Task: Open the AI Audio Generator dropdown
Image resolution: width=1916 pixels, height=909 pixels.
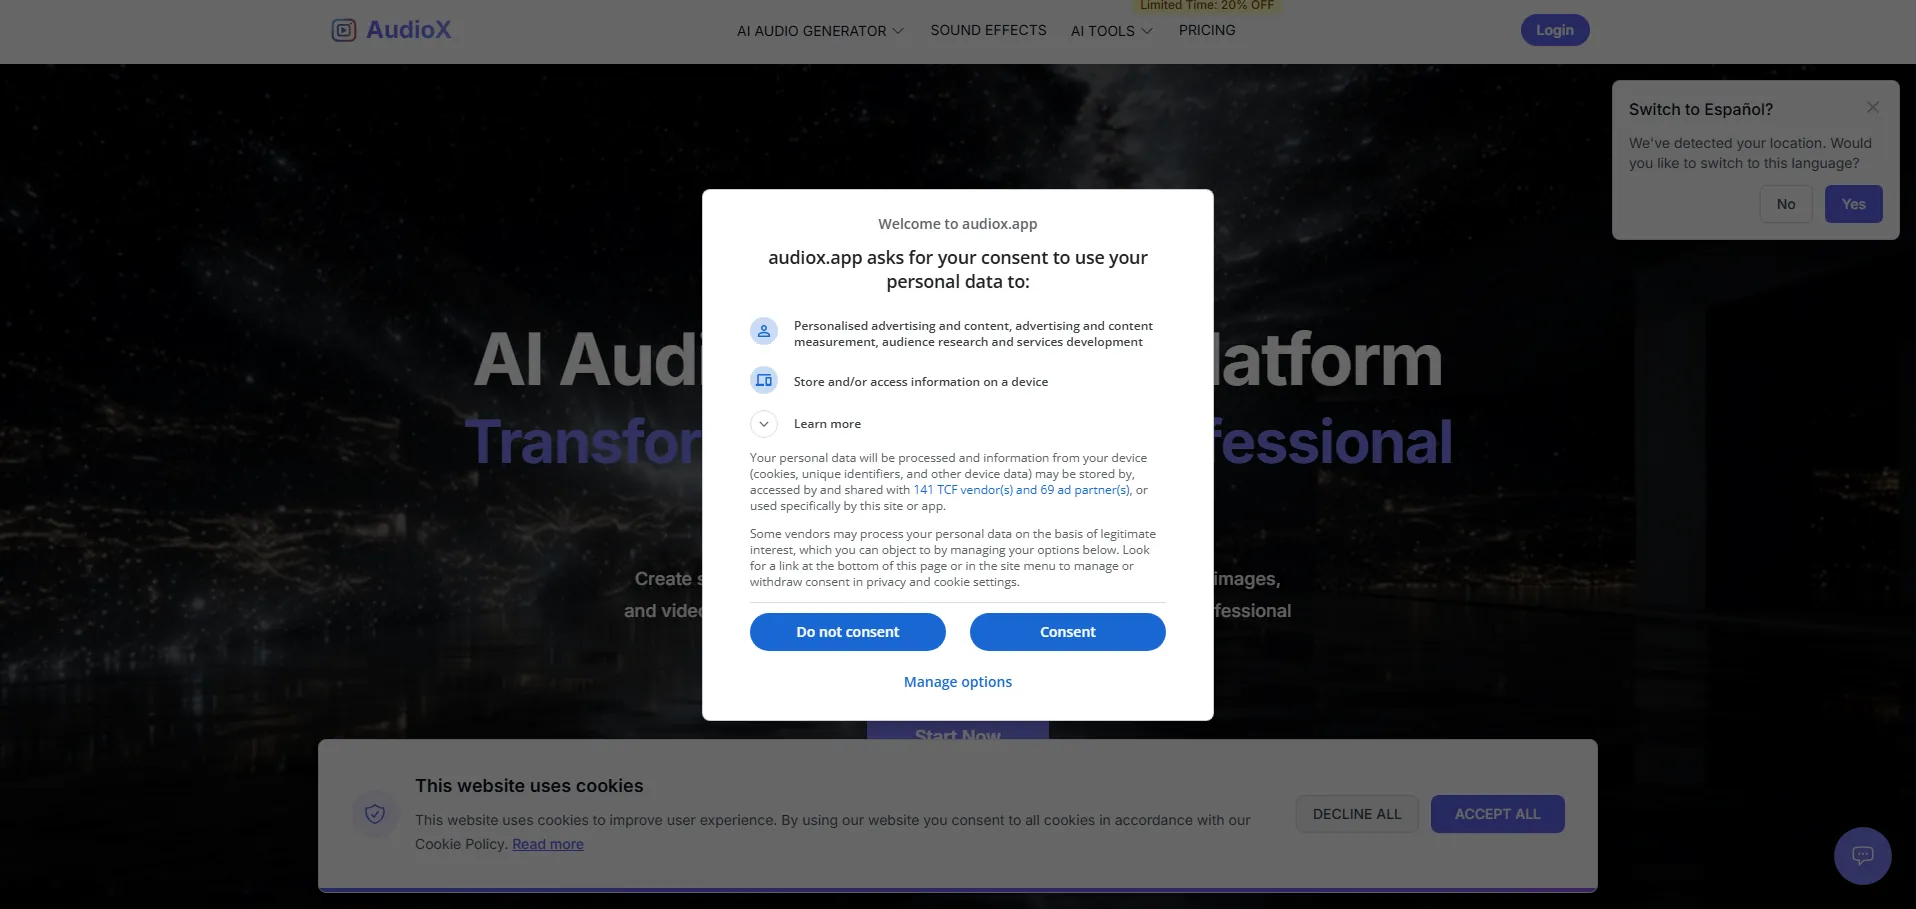Action: point(819,31)
